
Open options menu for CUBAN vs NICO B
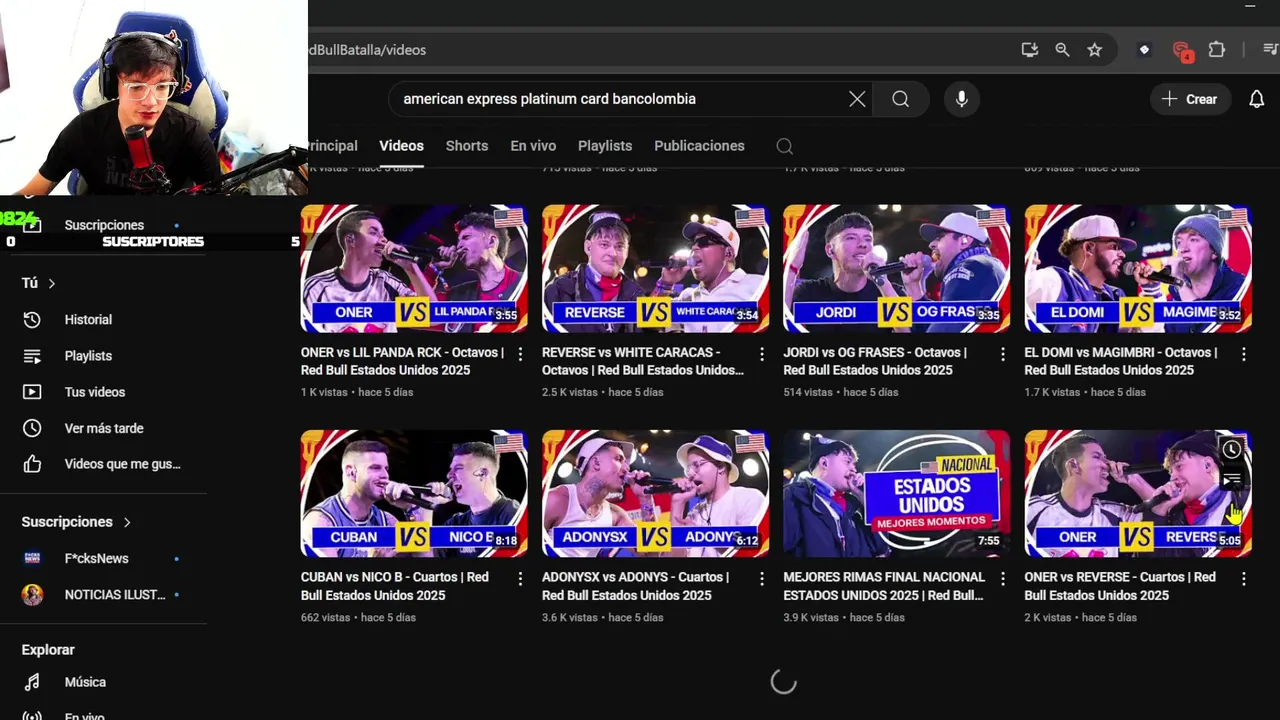[520, 579]
